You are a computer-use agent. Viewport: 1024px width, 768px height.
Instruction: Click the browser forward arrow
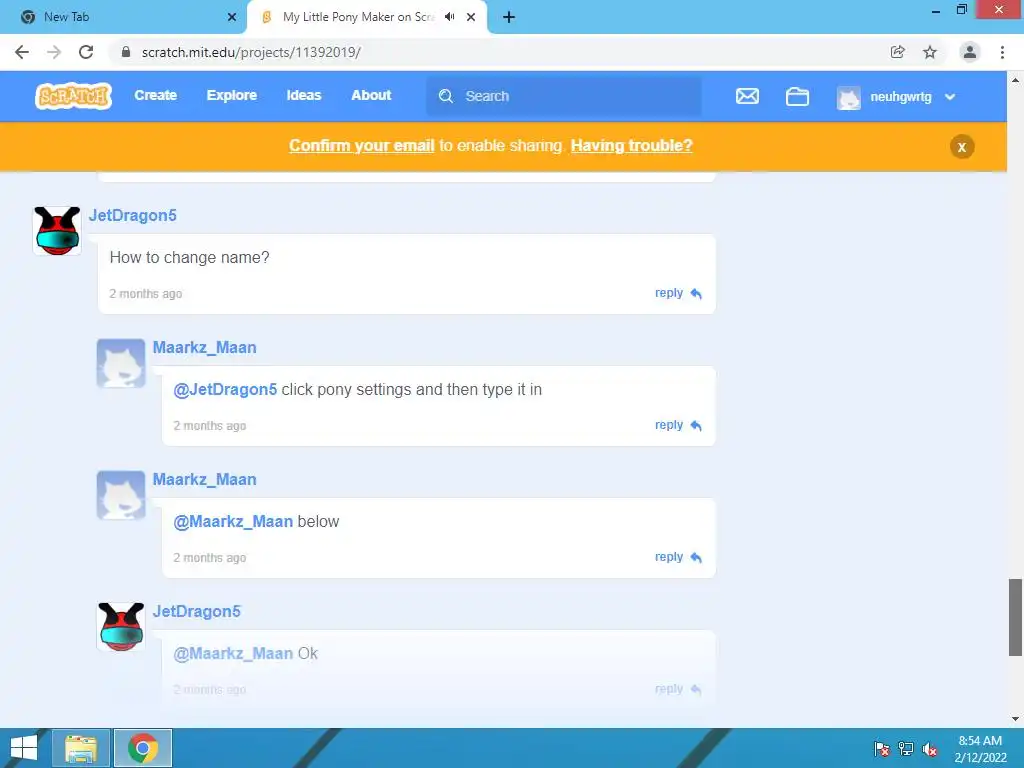pyautogui.click(x=54, y=52)
